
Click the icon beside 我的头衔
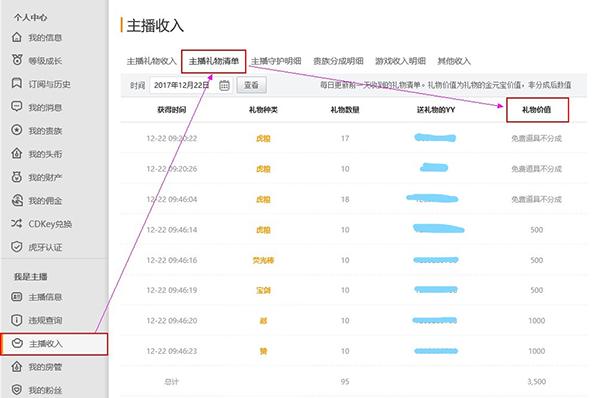point(16,154)
